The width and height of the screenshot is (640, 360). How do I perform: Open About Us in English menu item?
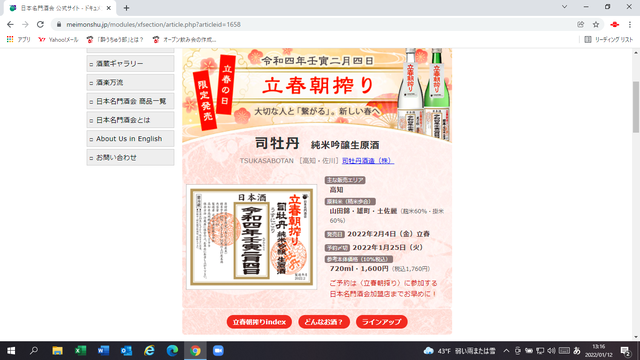click(130, 139)
